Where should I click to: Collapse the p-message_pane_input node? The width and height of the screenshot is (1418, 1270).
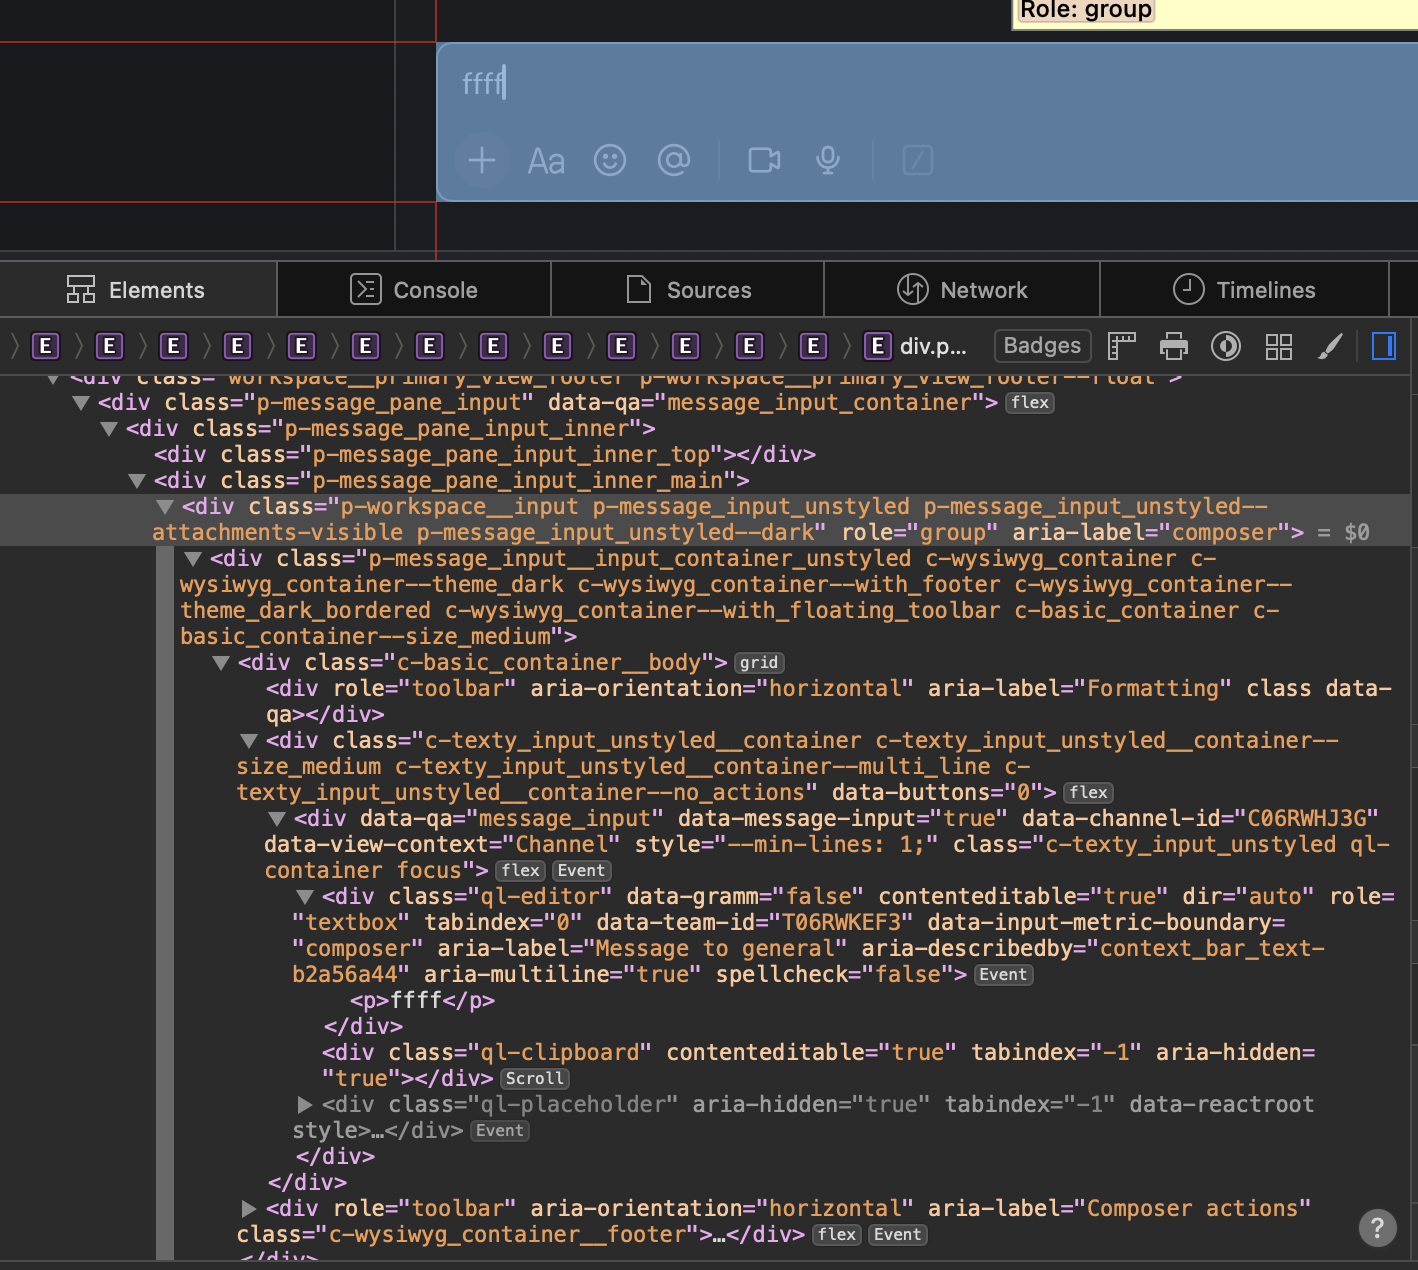tap(81, 403)
